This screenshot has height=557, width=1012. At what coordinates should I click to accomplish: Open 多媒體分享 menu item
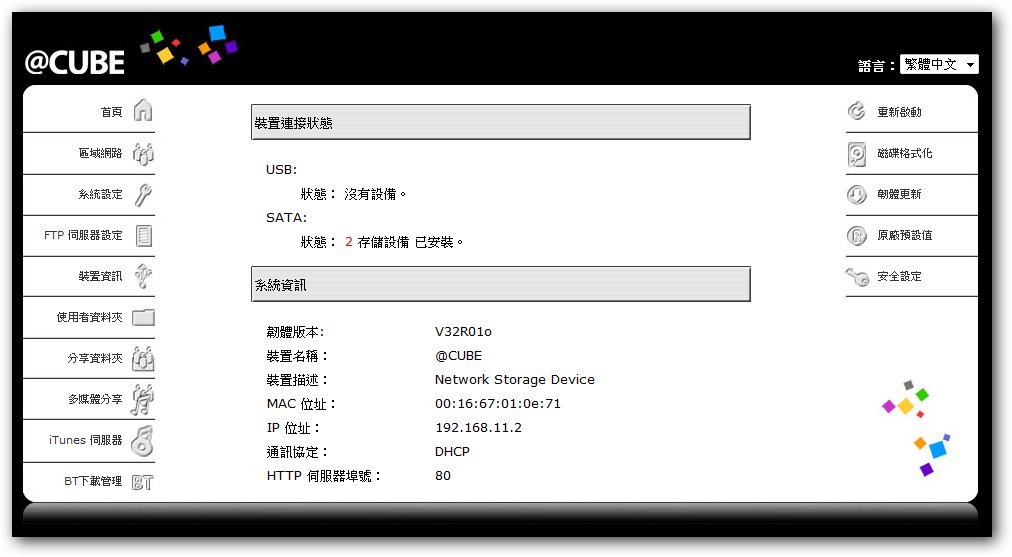coord(94,400)
